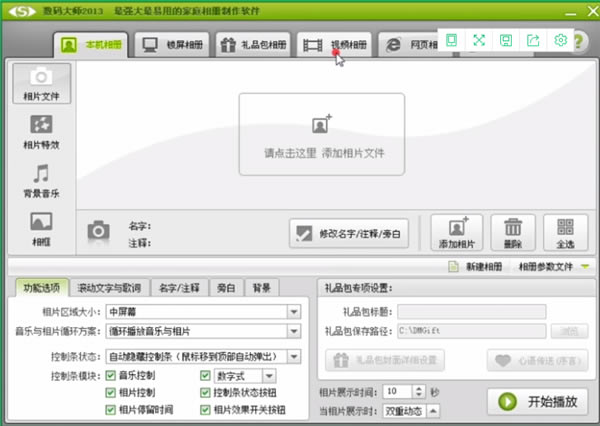Screen dimensions: 600x426
Task: Open the 本机相册 tab
Action: coord(91,45)
